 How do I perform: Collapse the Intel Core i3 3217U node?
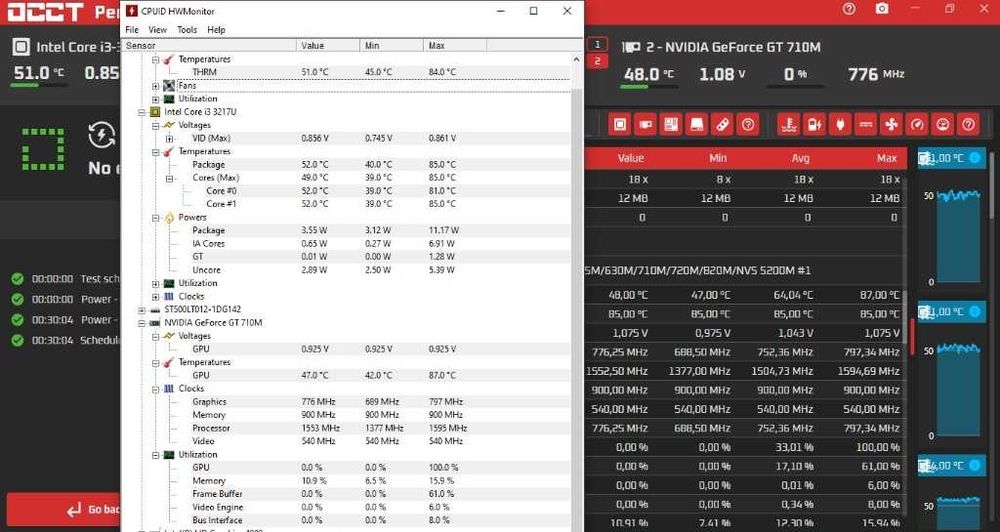point(141,112)
